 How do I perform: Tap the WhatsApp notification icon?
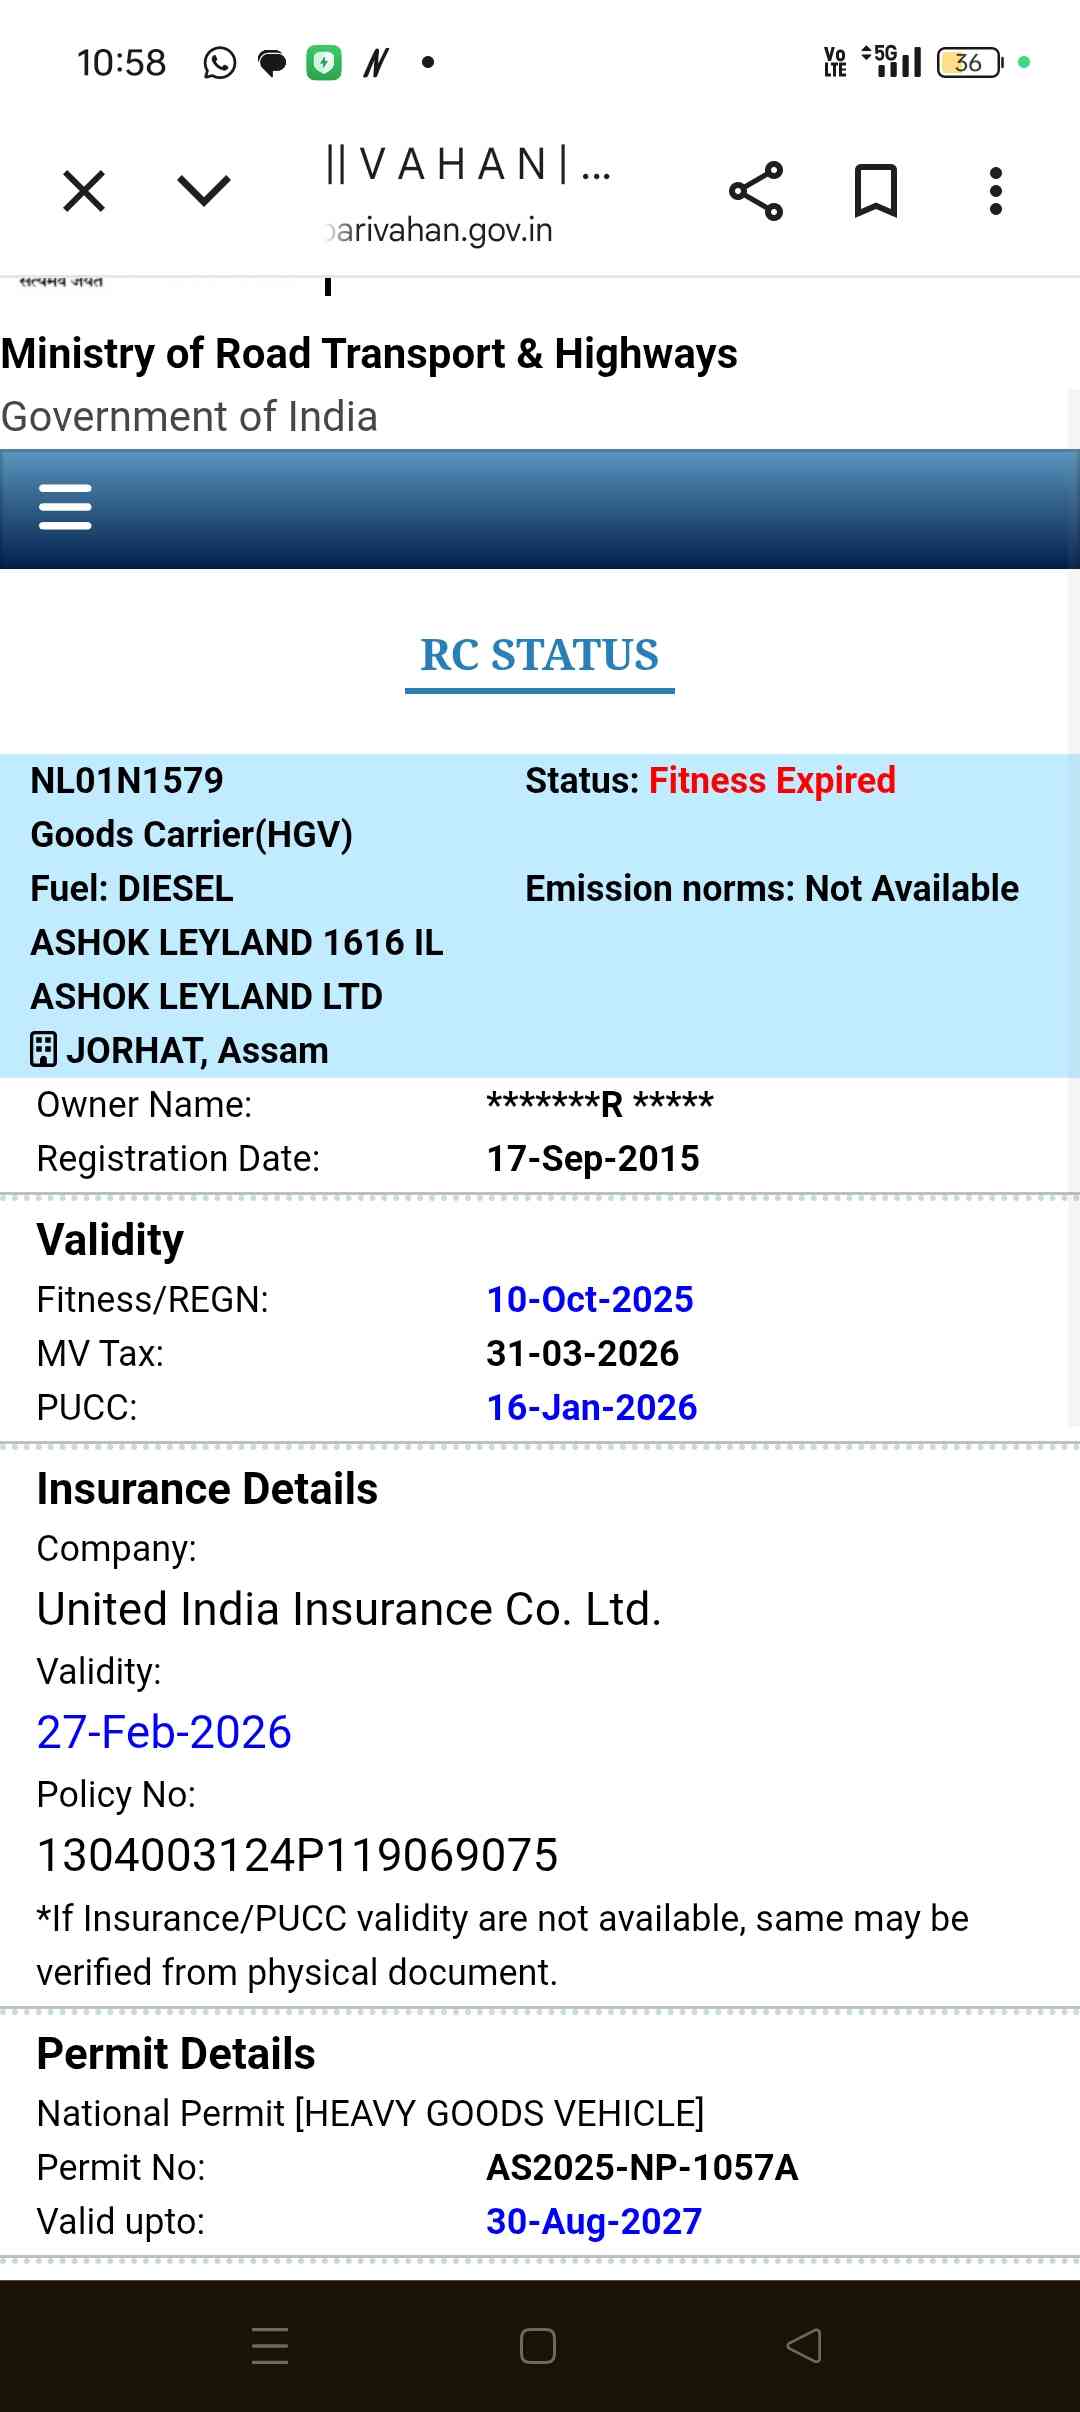[220, 63]
